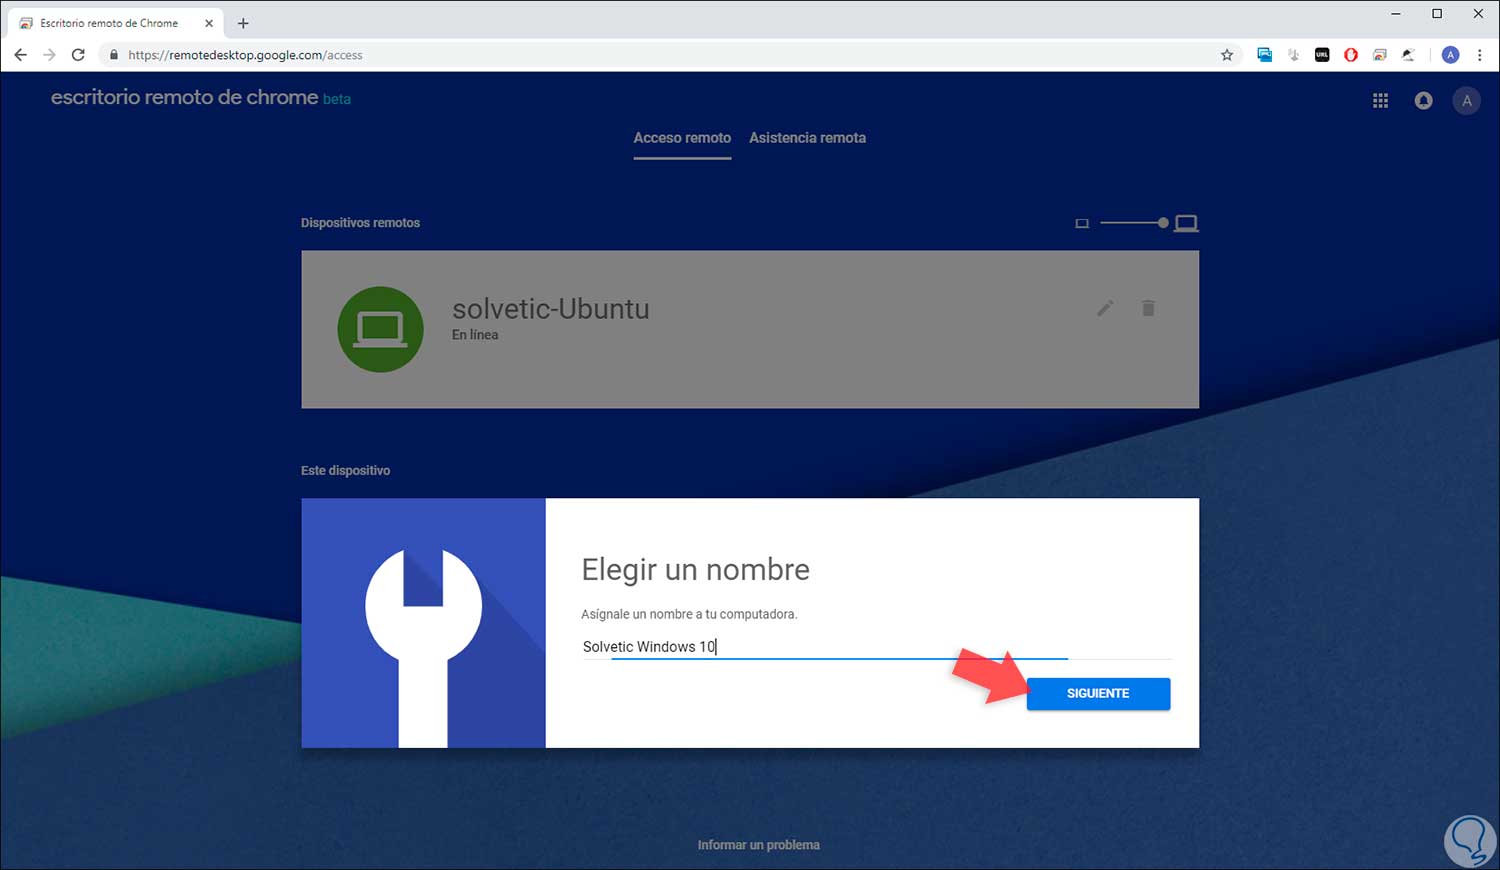Click the umbrella extension icon
The image size is (1500, 870).
click(1408, 55)
